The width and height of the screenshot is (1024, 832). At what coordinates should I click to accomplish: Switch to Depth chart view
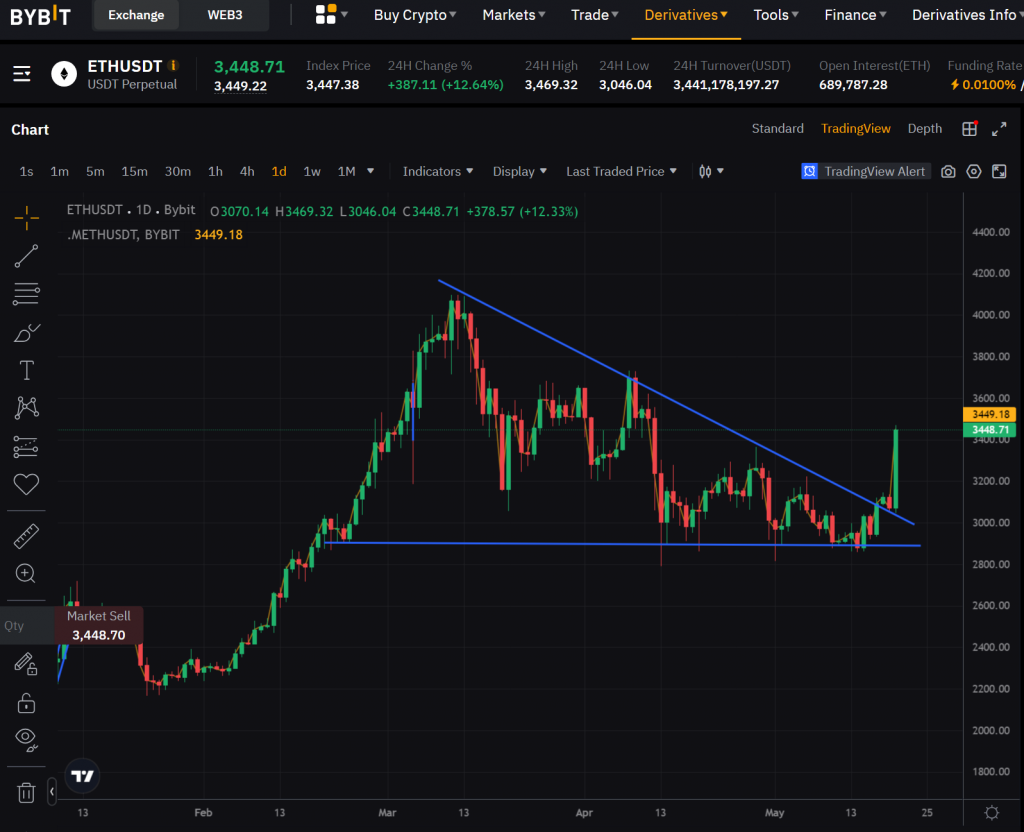point(924,129)
